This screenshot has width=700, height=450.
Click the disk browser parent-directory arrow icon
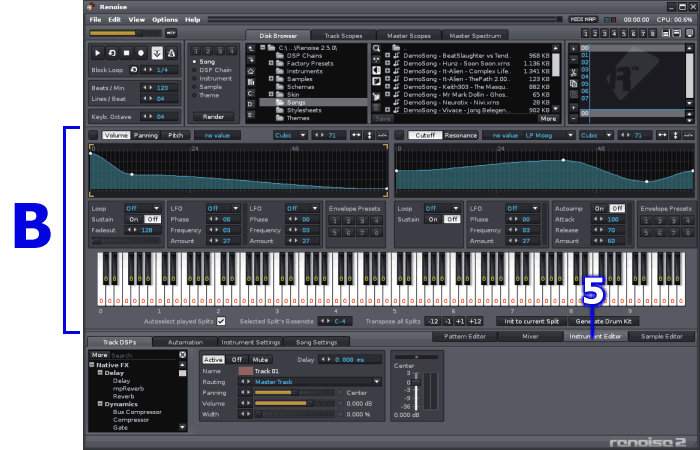coord(251,49)
